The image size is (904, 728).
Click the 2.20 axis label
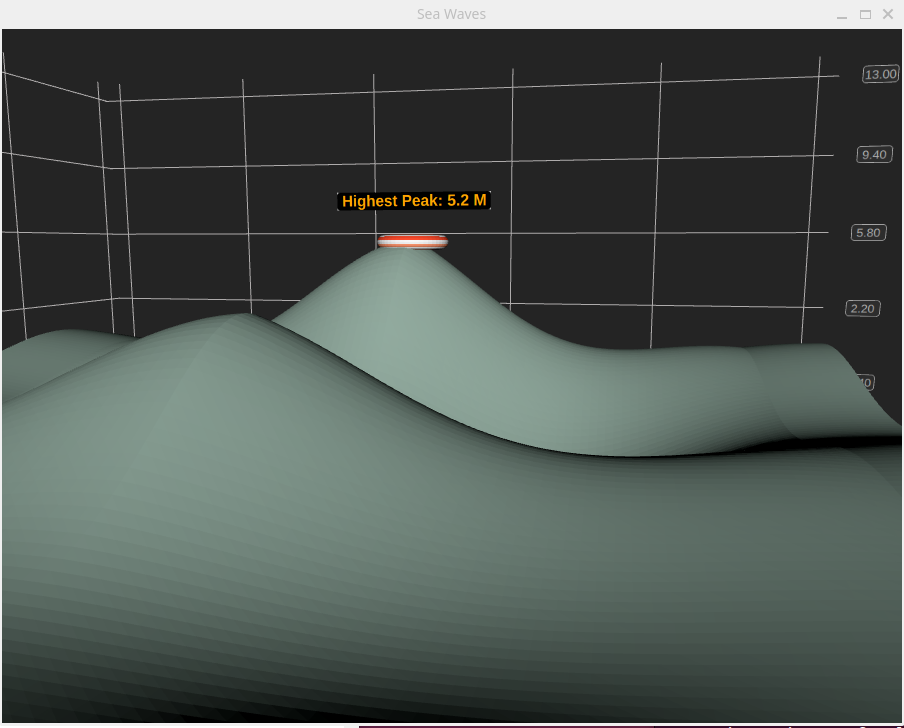tap(862, 308)
